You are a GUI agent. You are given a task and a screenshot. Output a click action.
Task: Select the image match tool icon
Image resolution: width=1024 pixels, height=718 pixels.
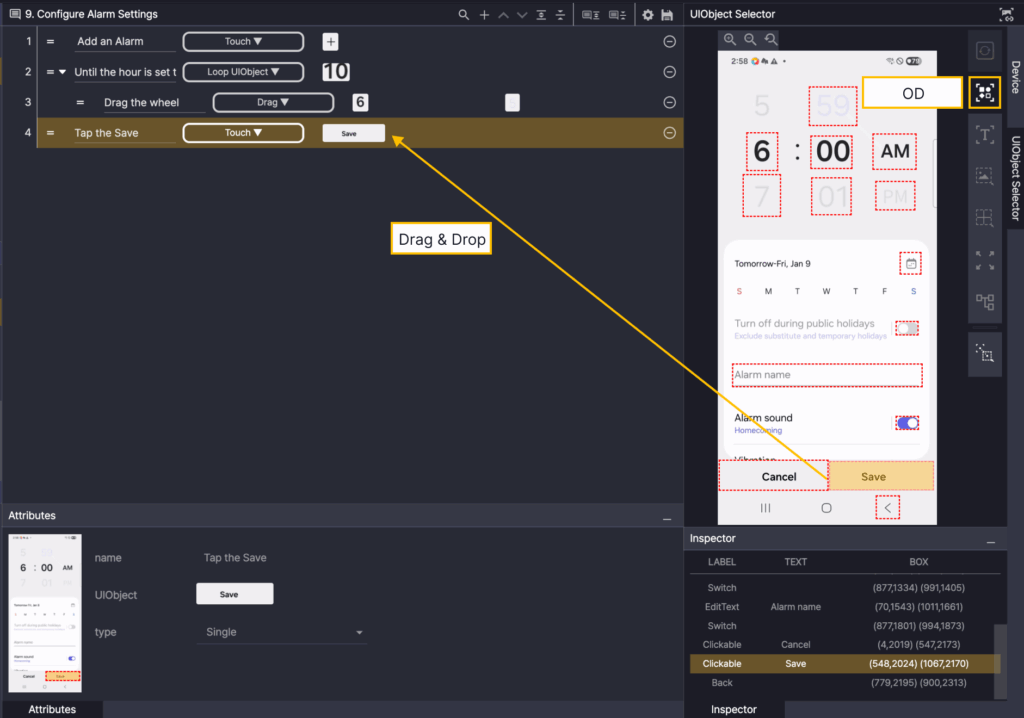click(x=985, y=176)
